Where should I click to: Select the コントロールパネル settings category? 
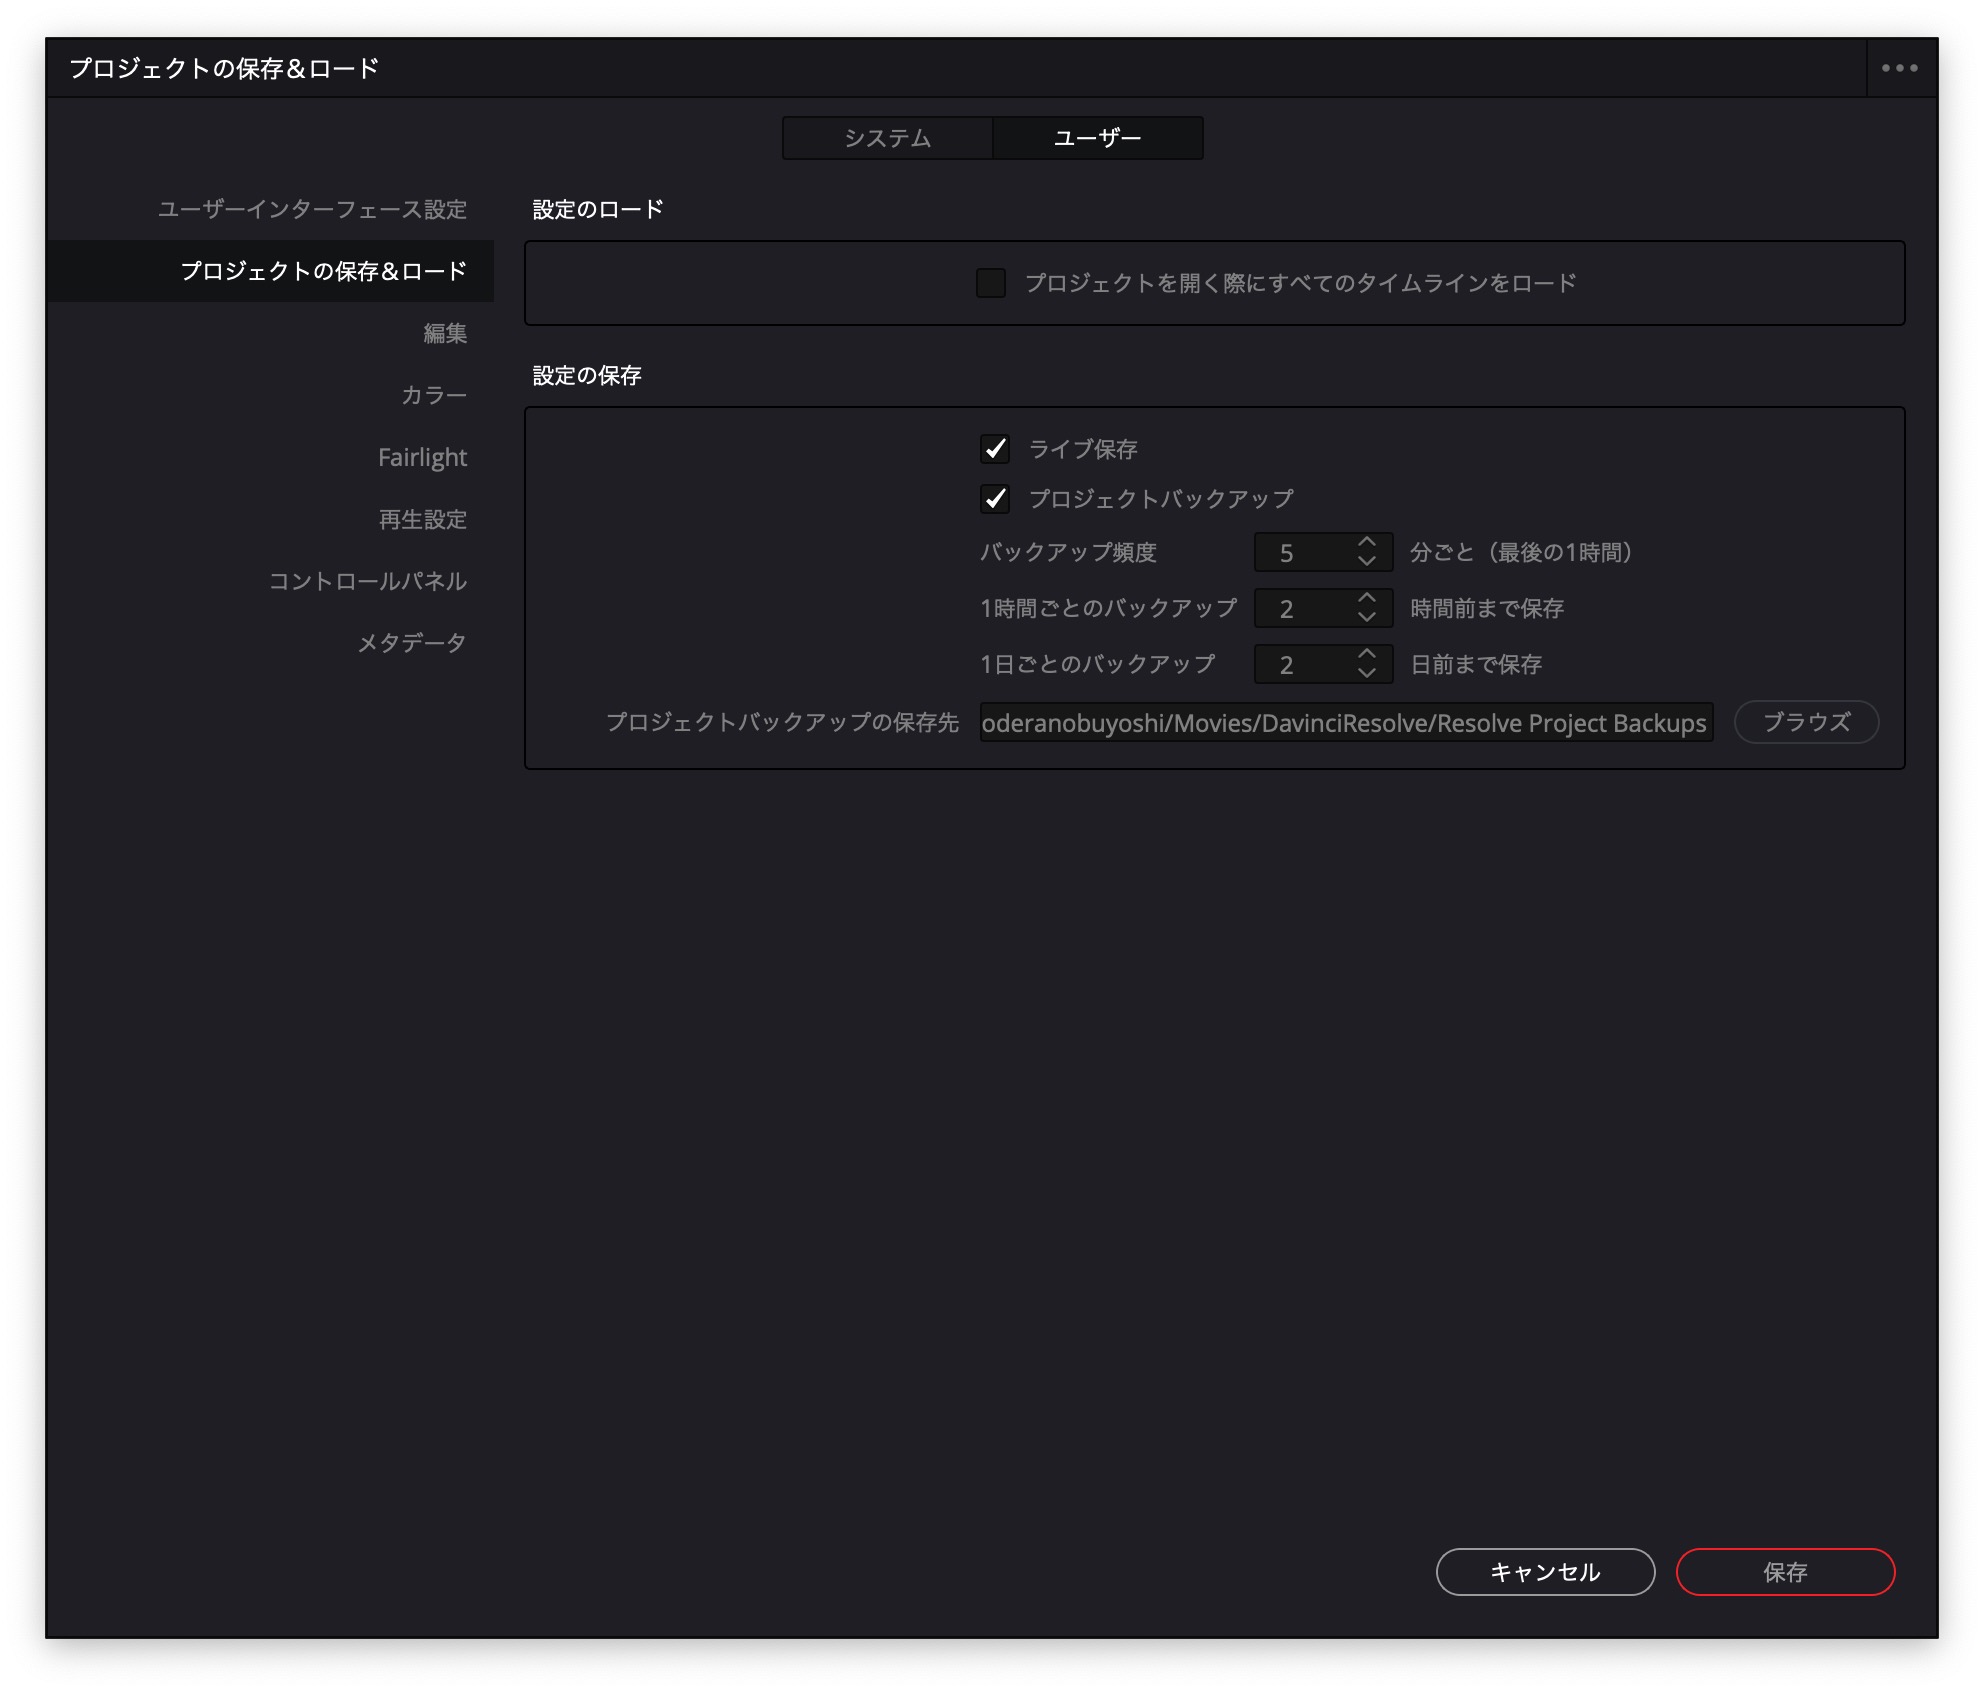pos(370,581)
